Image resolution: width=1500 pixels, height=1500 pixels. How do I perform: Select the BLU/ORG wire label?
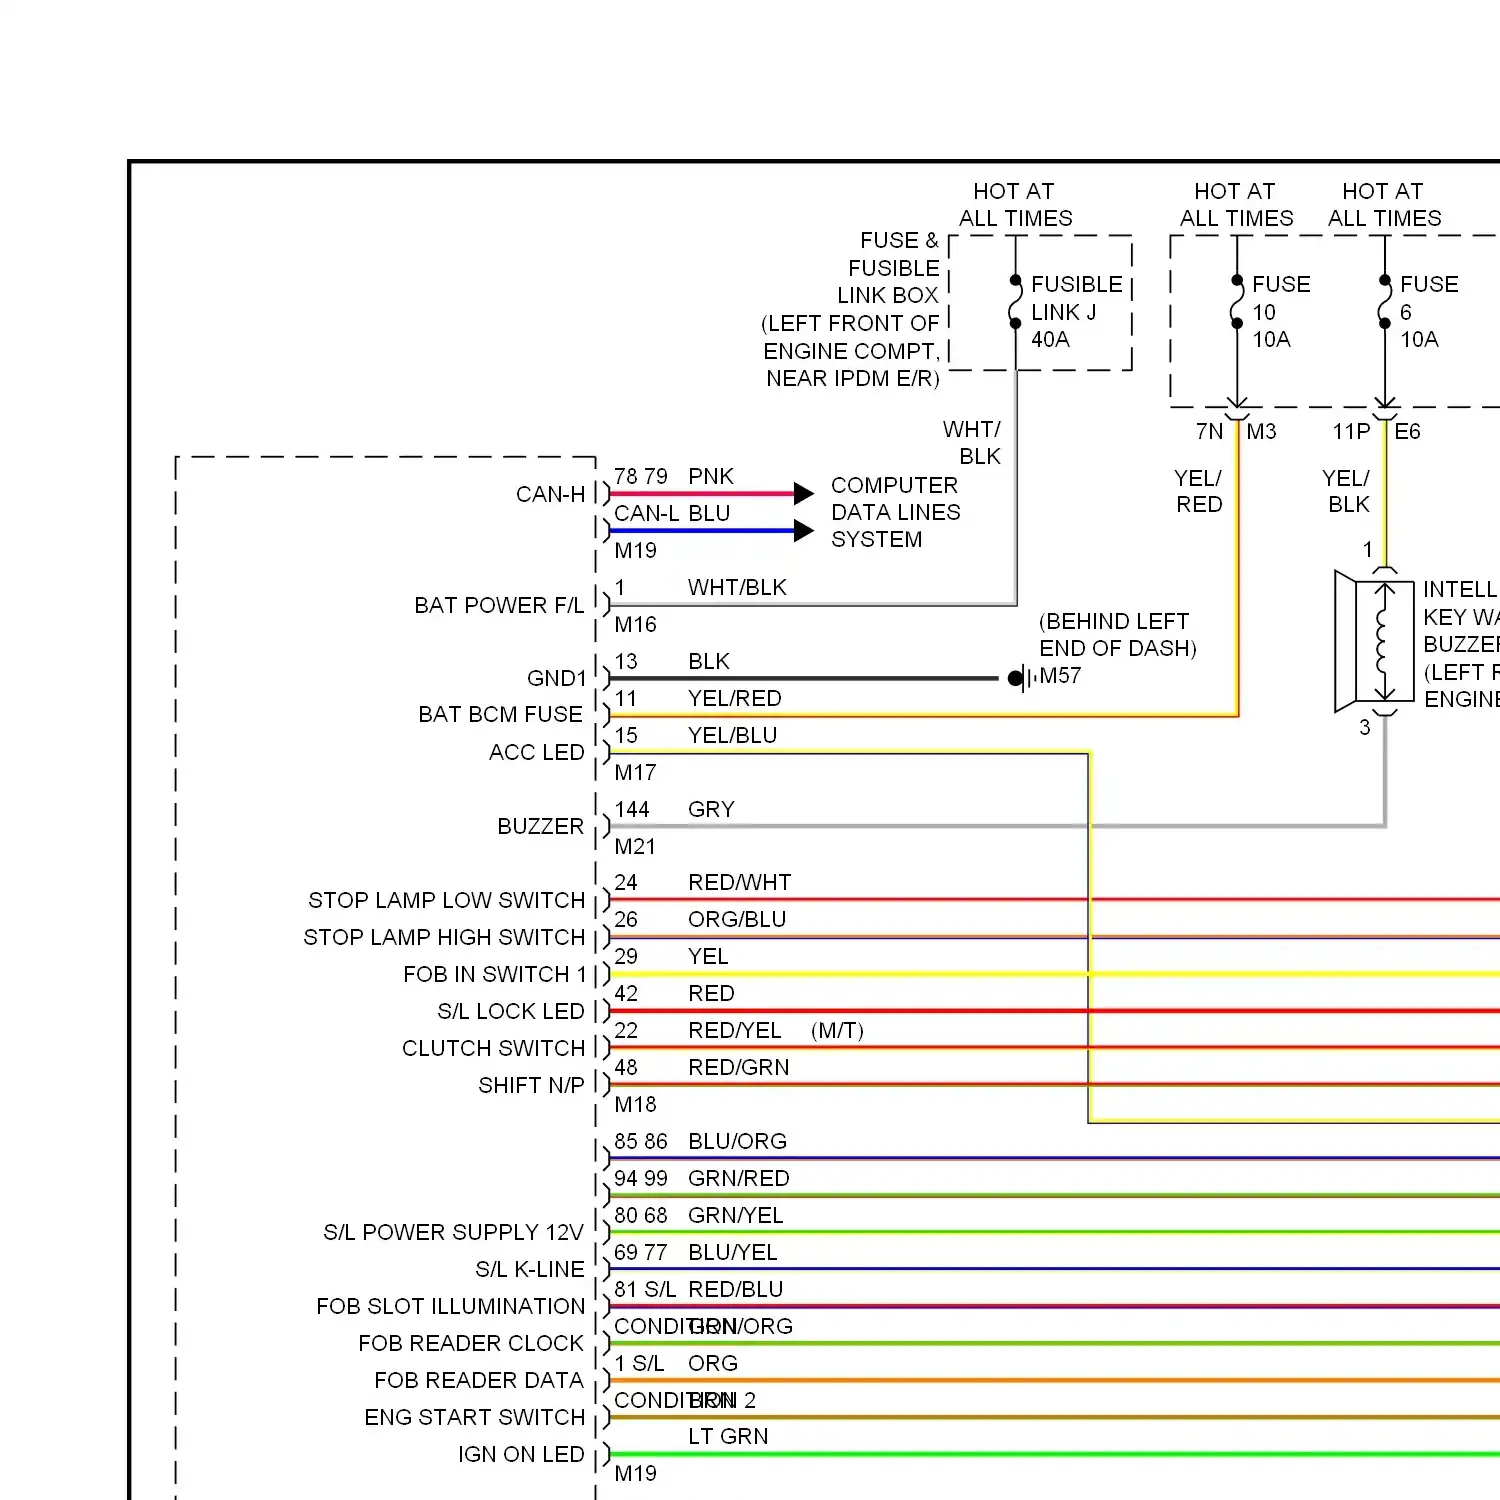click(x=737, y=1141)
